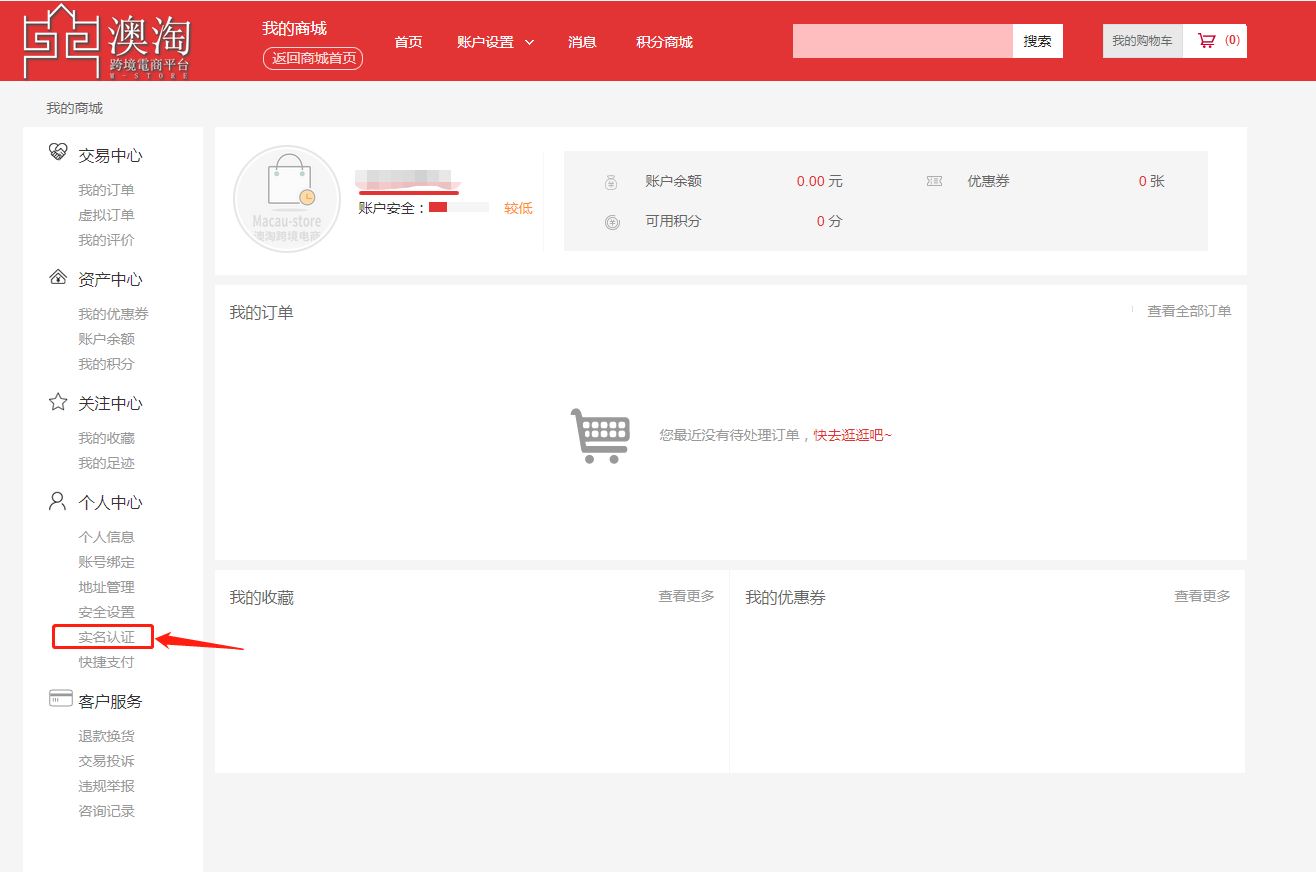Open 实名认证 in the sidebar

coord(106,637)
